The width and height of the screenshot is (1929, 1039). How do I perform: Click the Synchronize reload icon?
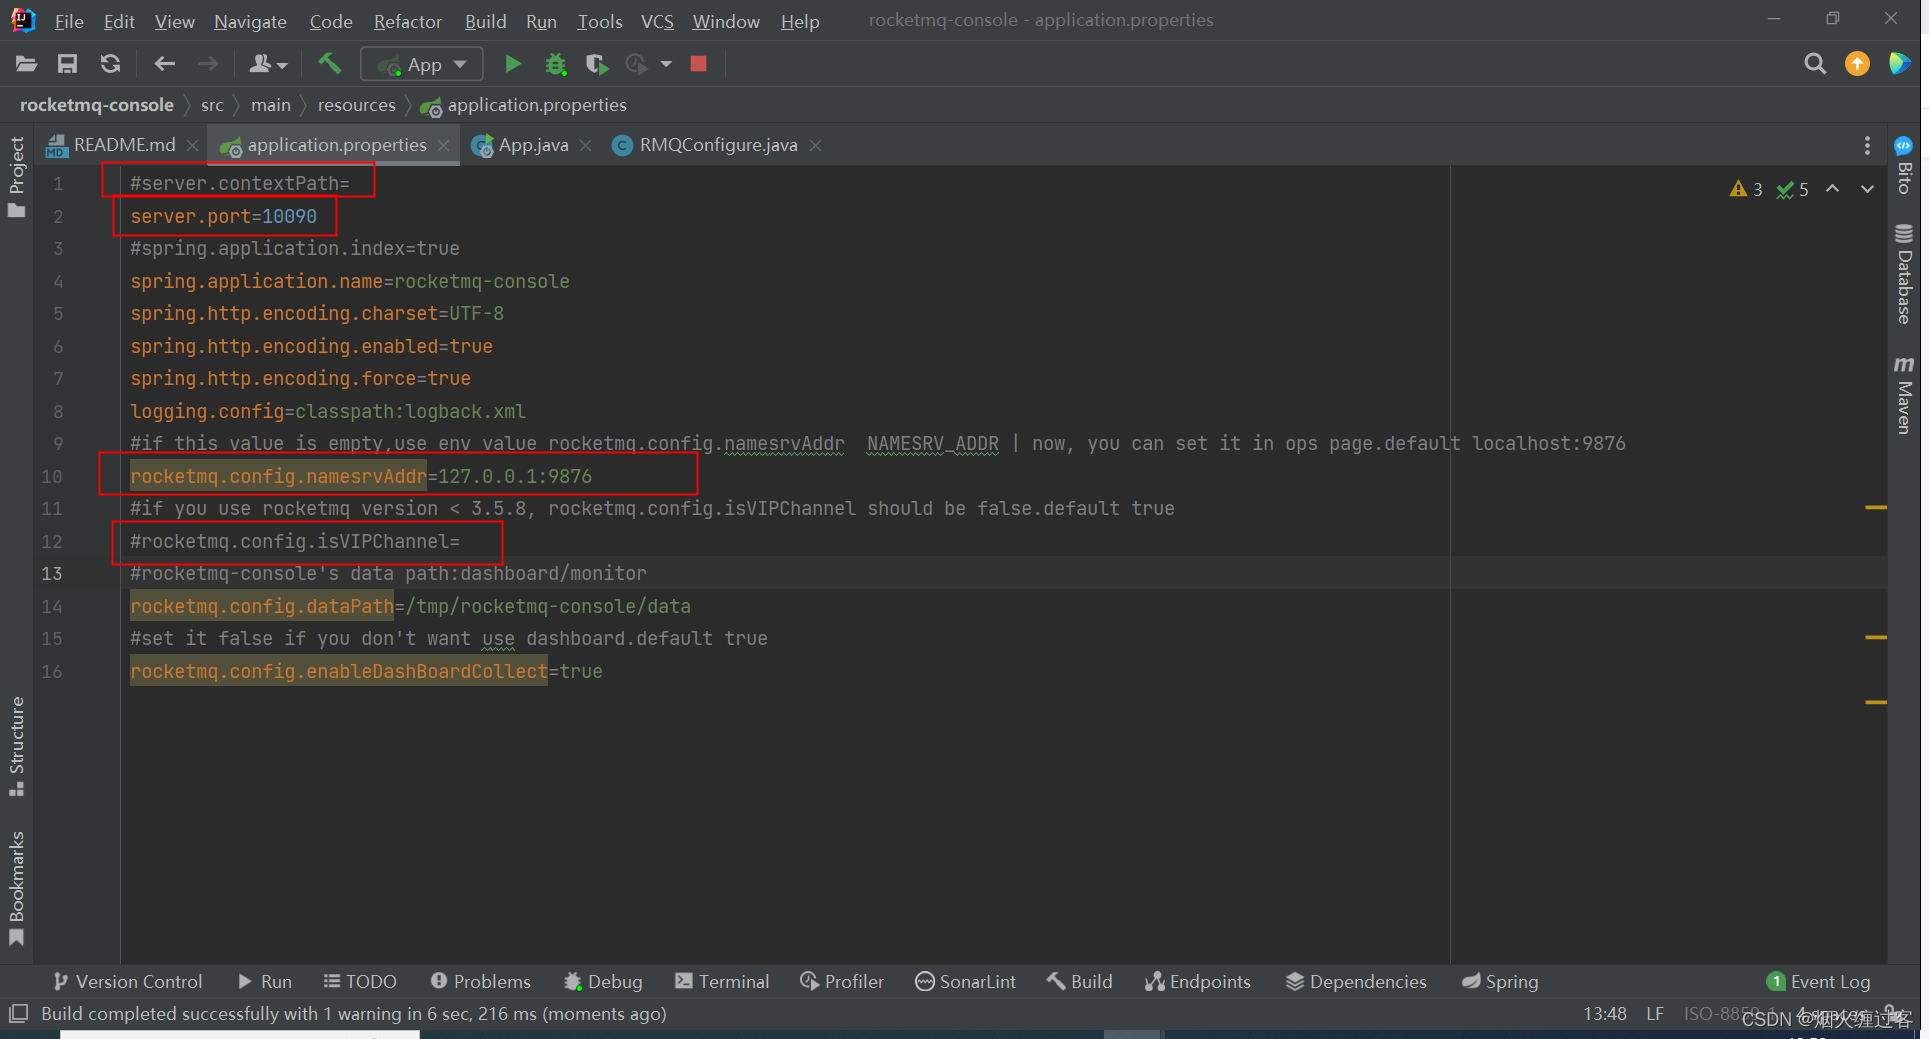110,64
